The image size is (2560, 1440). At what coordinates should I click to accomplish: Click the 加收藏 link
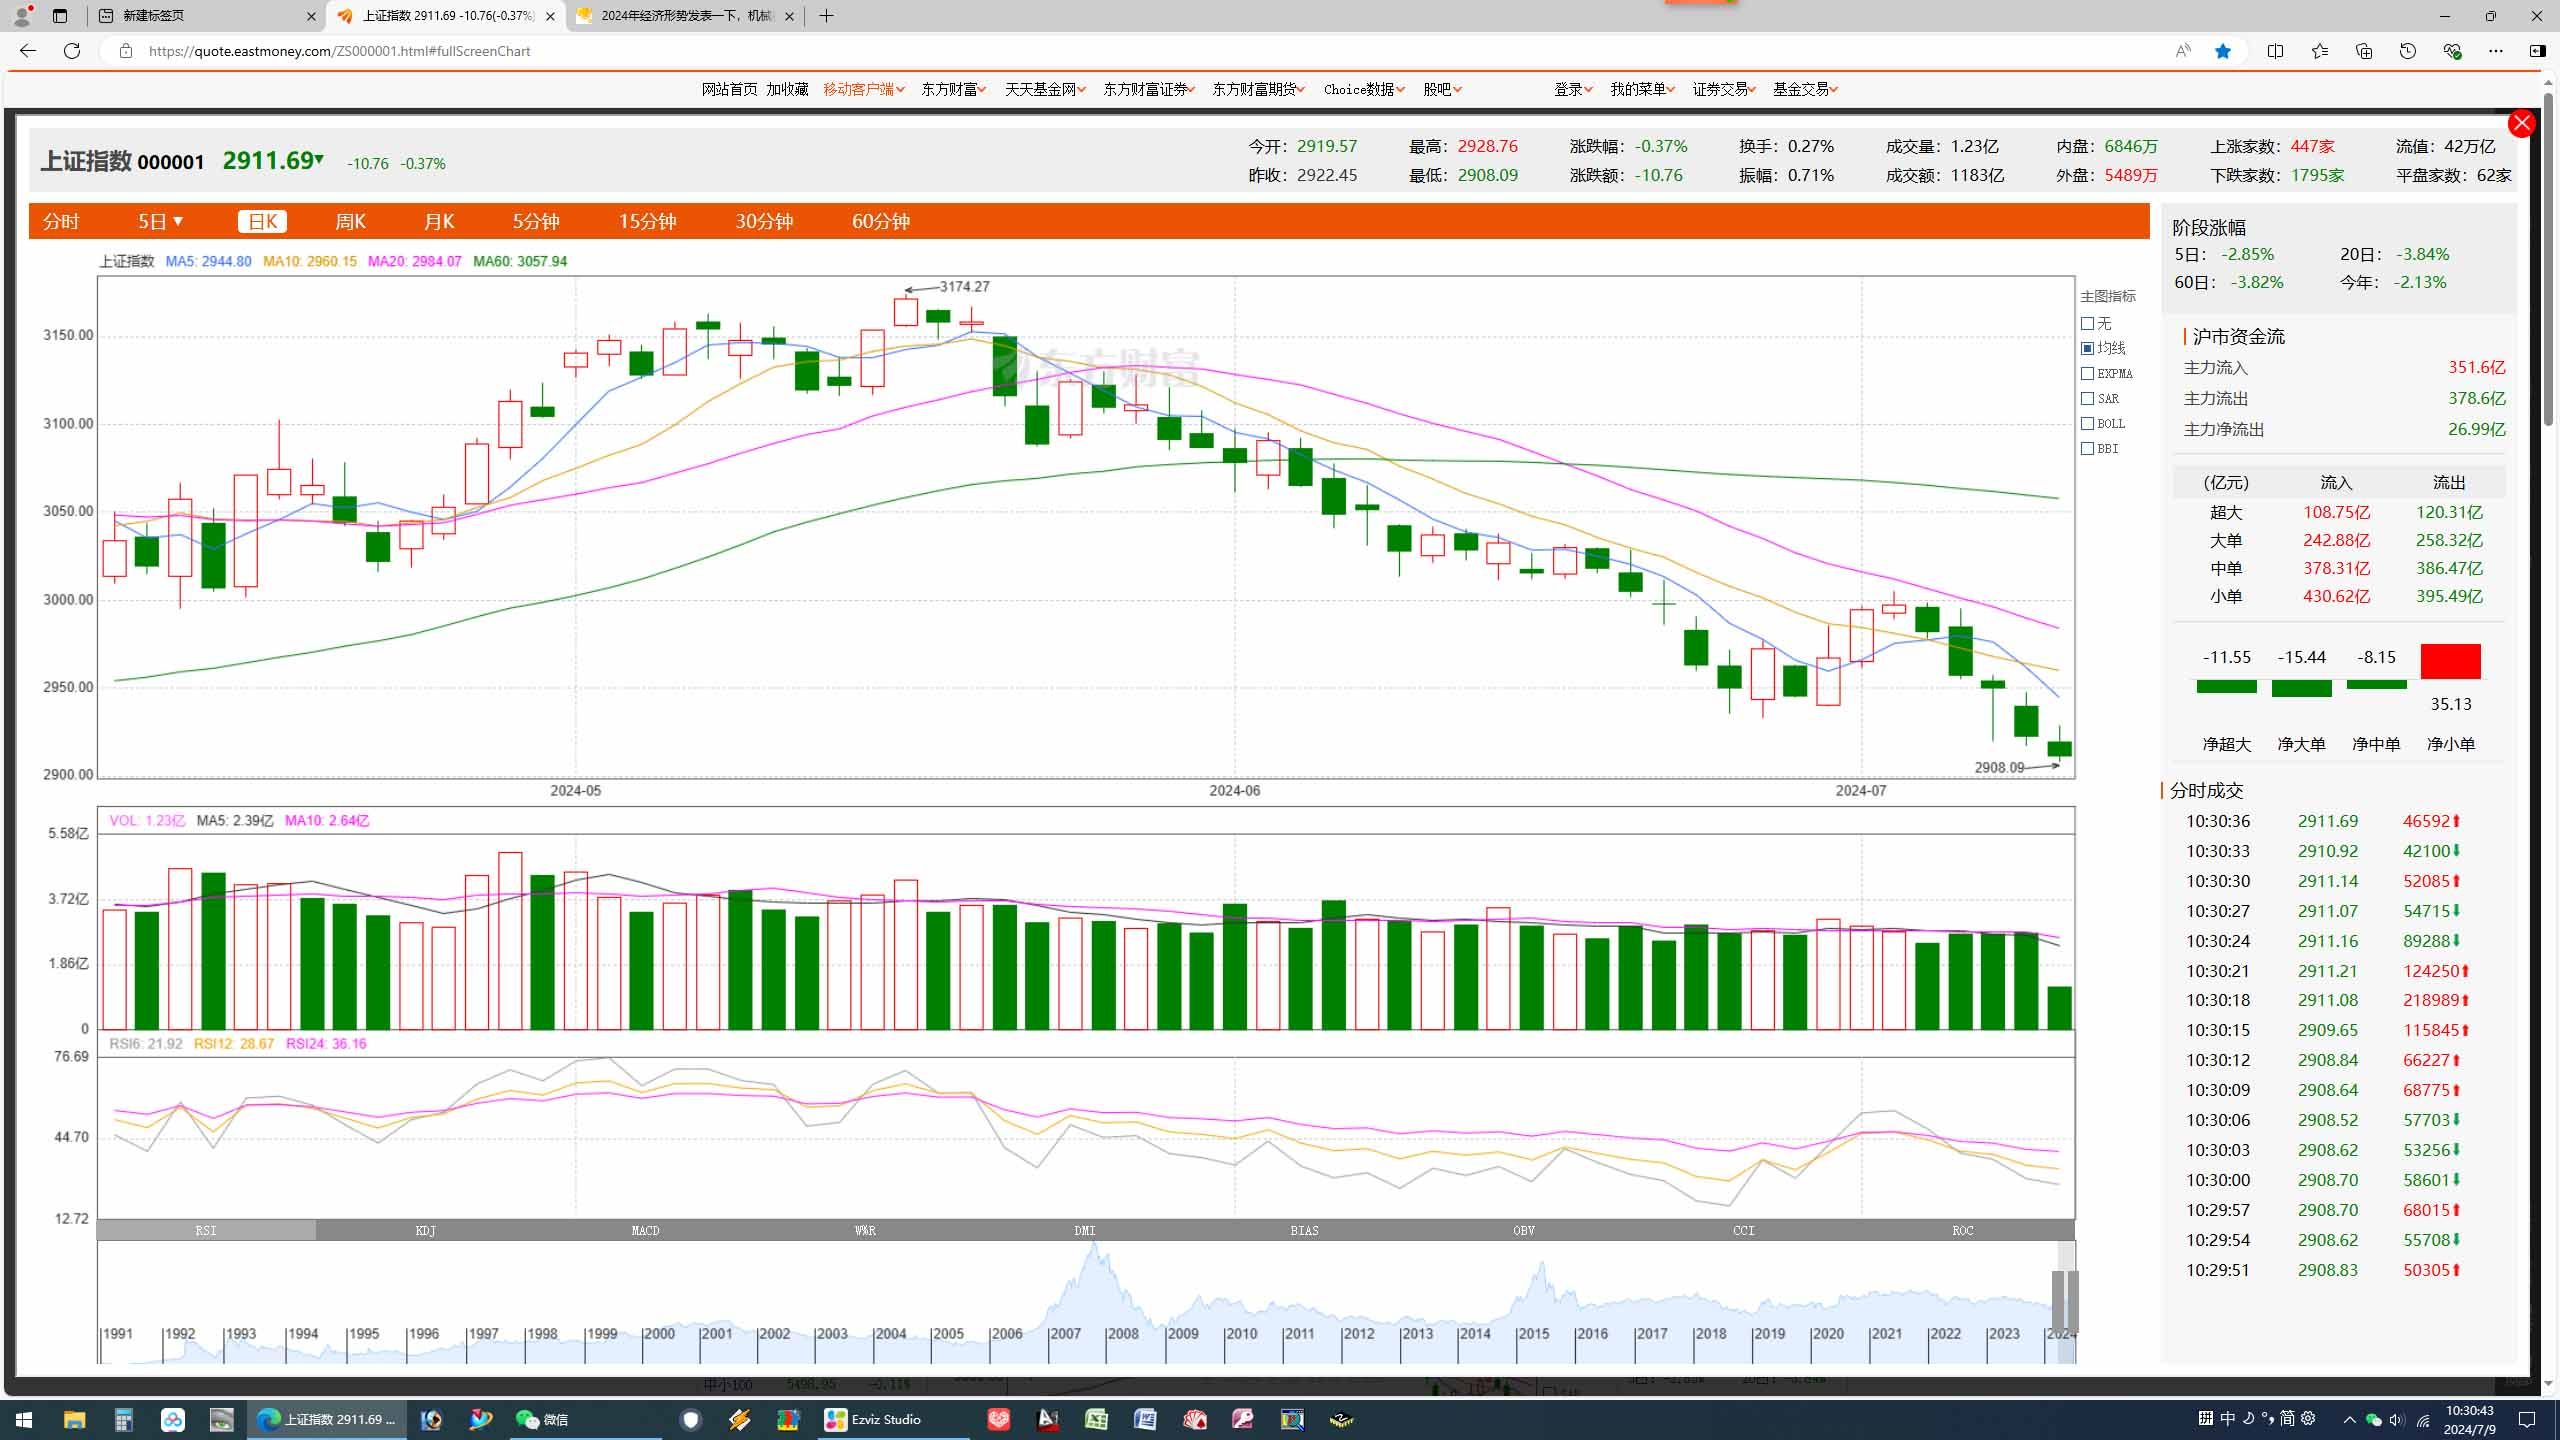coord(787,89)
